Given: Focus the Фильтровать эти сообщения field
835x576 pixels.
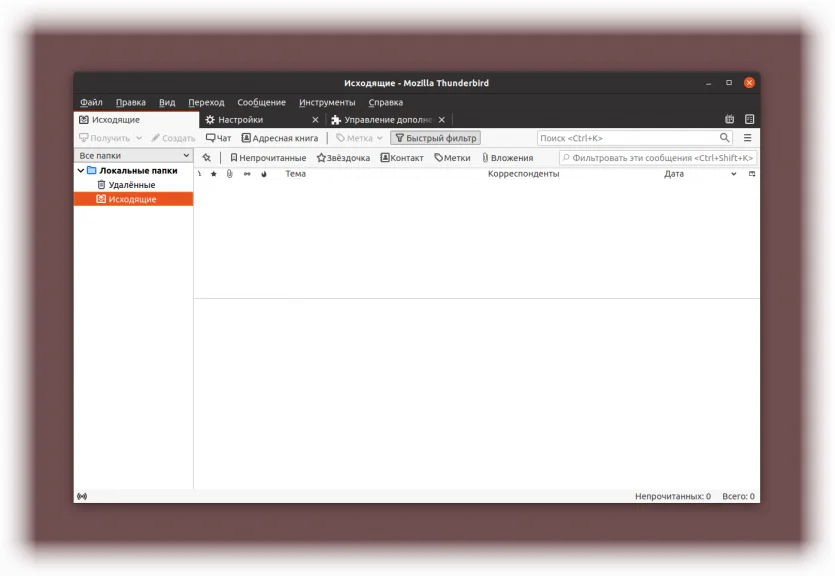Looking at the screenshot, I should pos(658,158).
